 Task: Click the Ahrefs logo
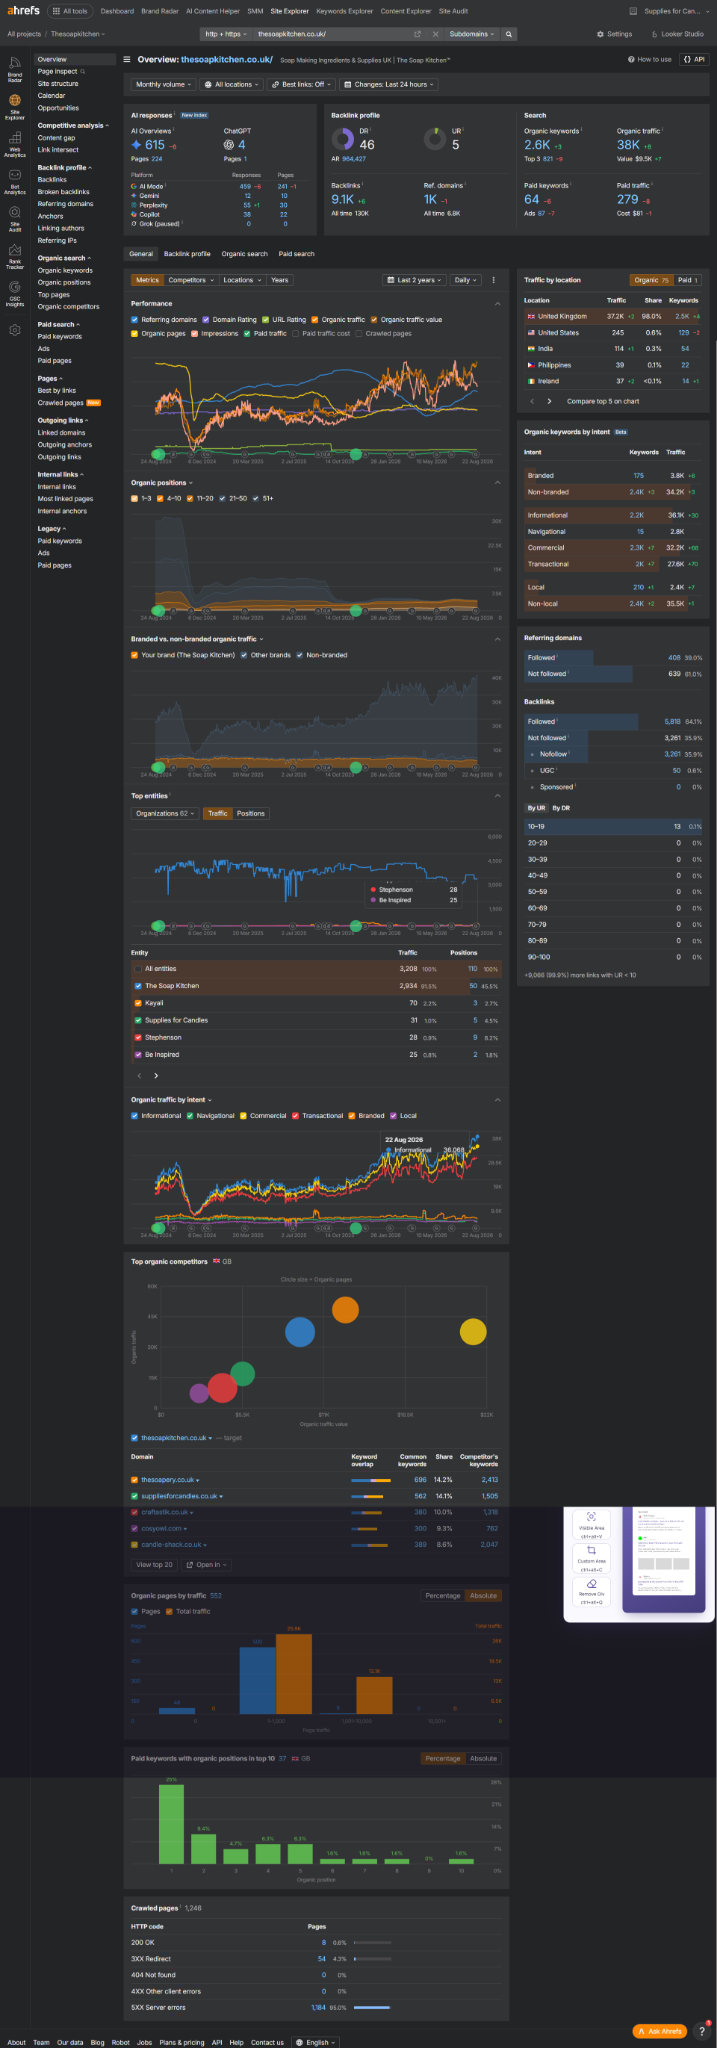tap(23, 11)
